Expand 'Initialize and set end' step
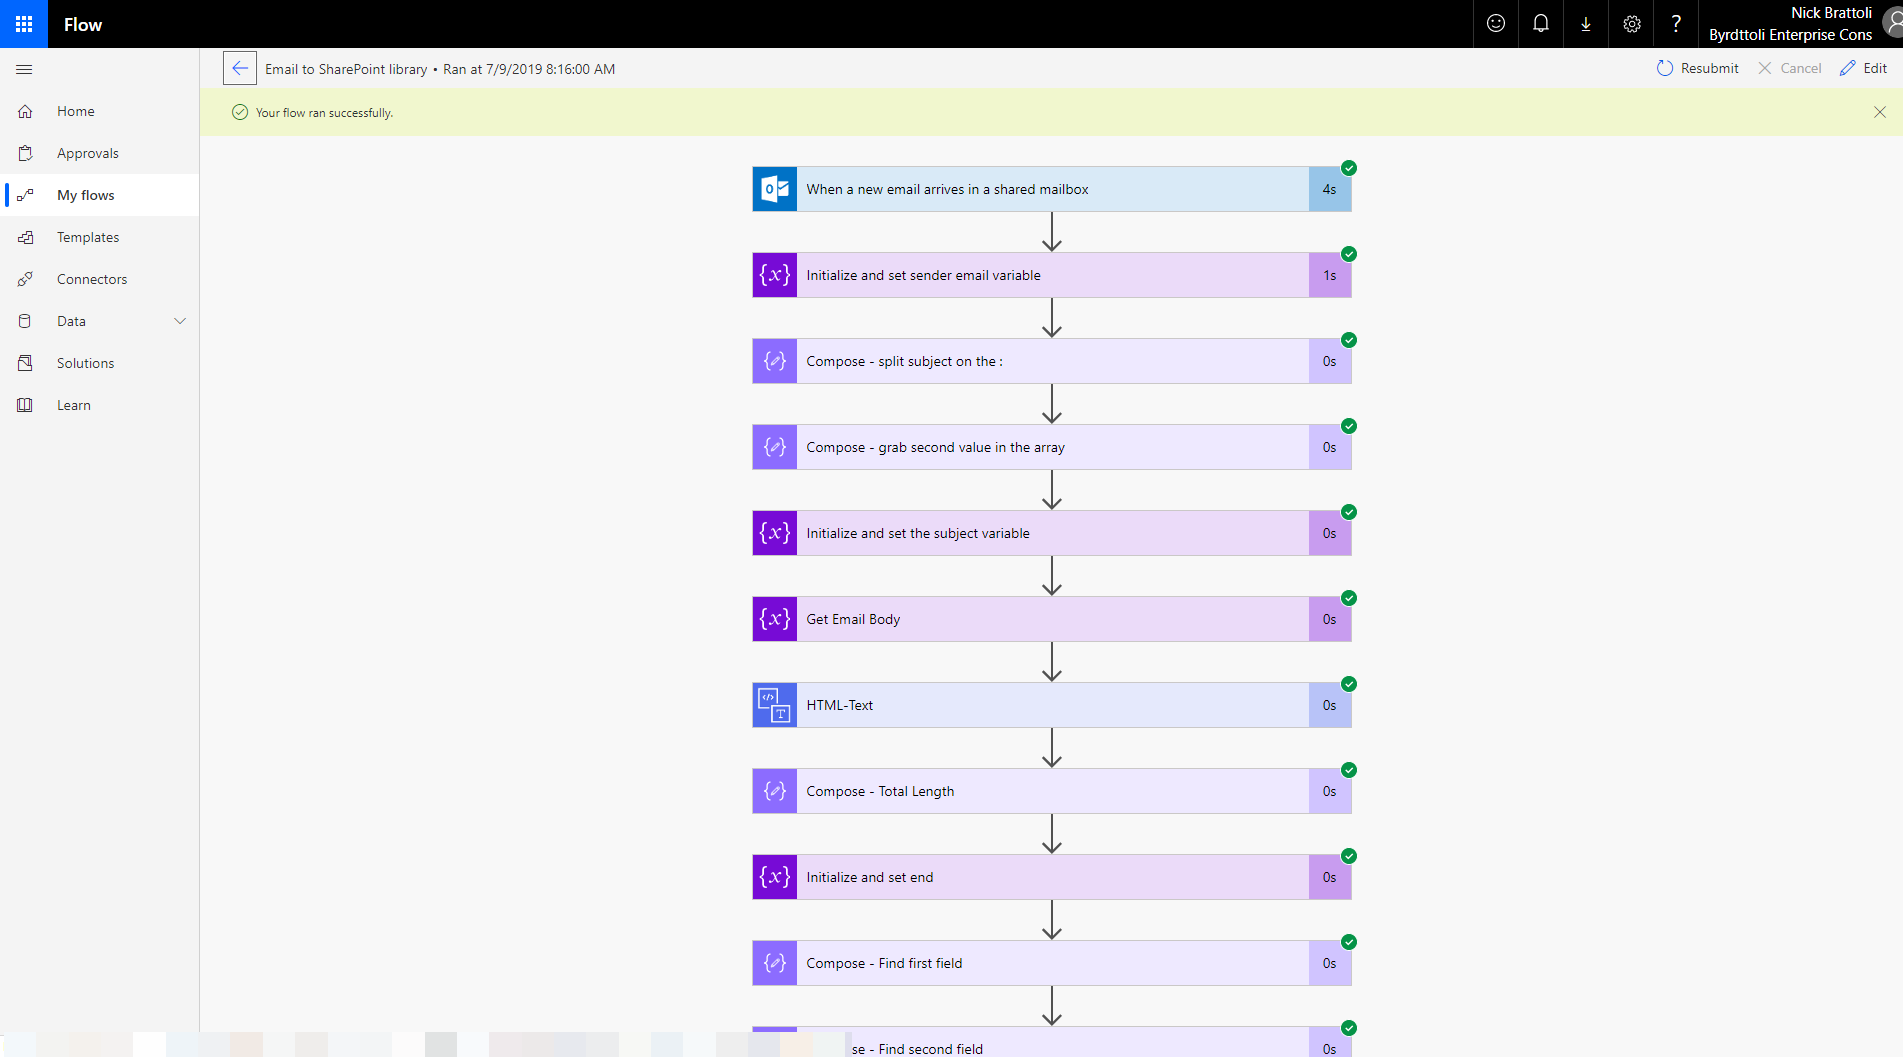 pyautogui.click(x=1052, y=877)
